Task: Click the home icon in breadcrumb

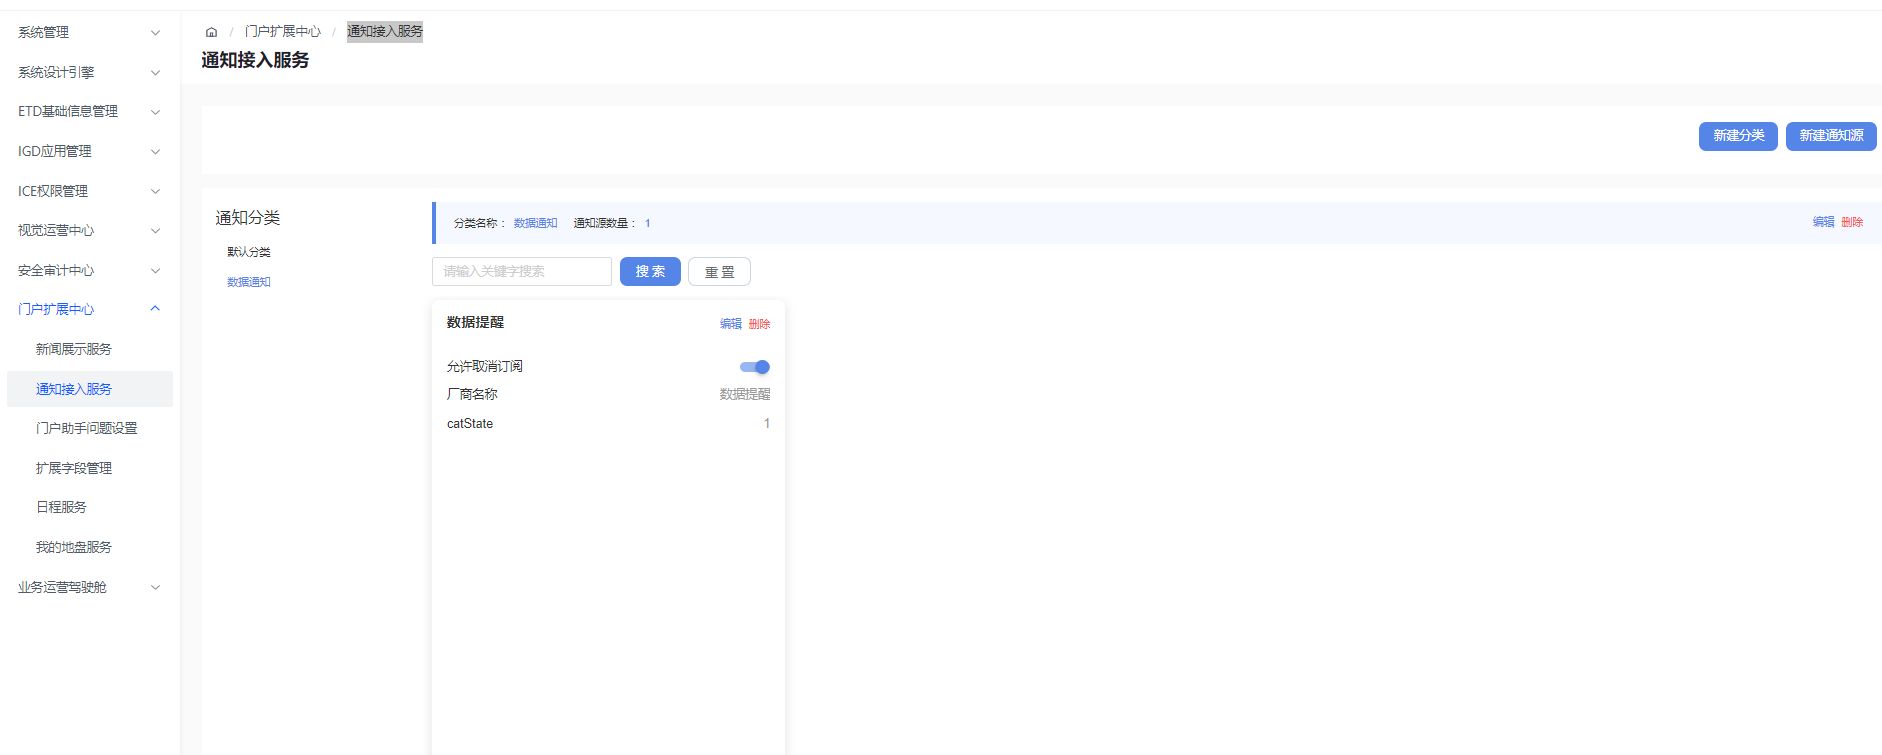Action: click(x=211, y=32)
